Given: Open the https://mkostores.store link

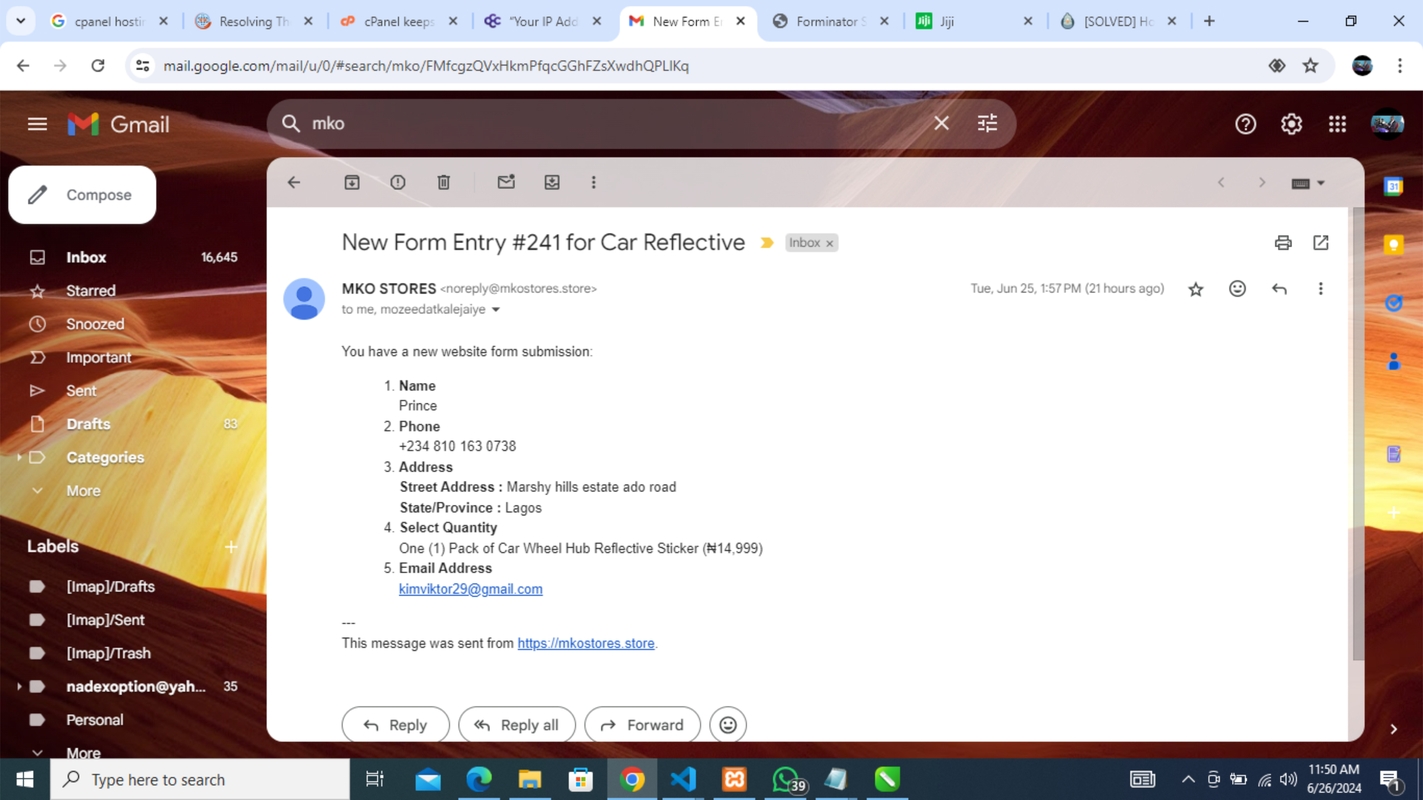Looking at the screenshot, I should pos(586,644).
